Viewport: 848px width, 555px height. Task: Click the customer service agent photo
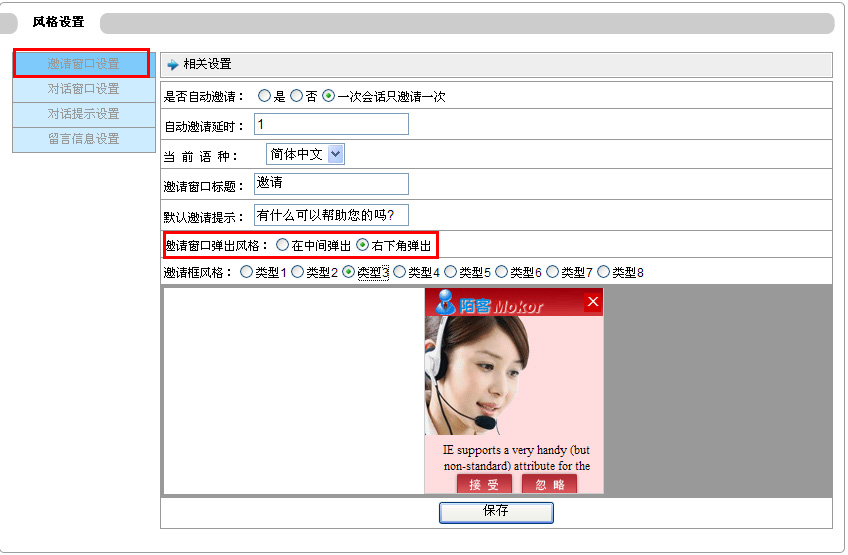tap(478, 375)
